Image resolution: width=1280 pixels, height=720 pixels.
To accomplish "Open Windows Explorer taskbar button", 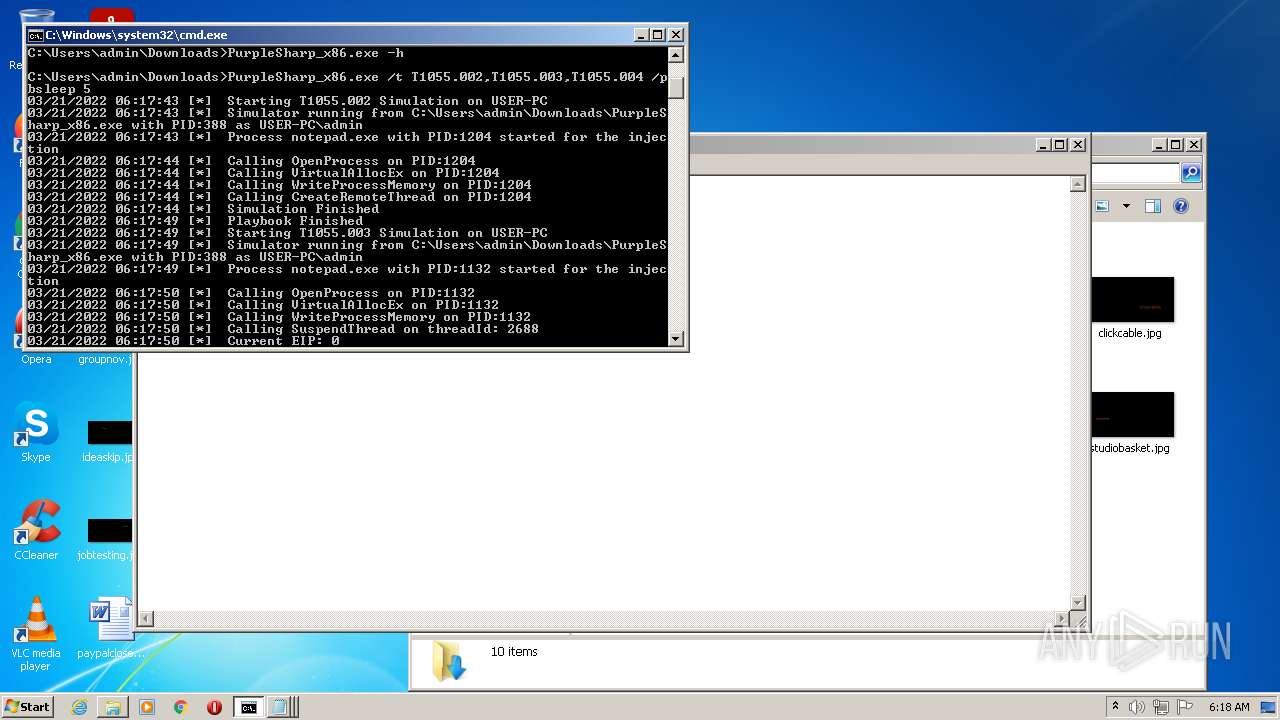I will (112, 707).
